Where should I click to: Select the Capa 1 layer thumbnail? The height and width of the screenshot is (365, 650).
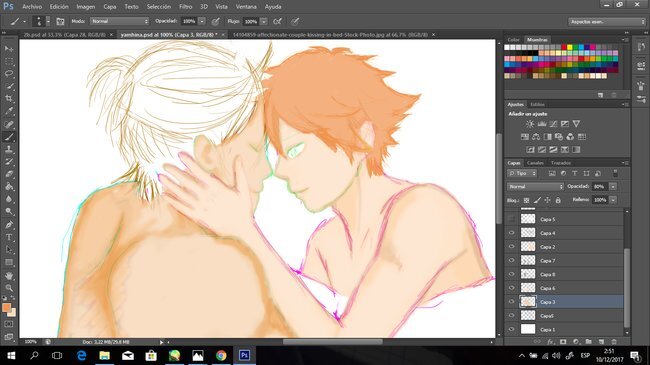pyautogui.click(x=528, y=329)
